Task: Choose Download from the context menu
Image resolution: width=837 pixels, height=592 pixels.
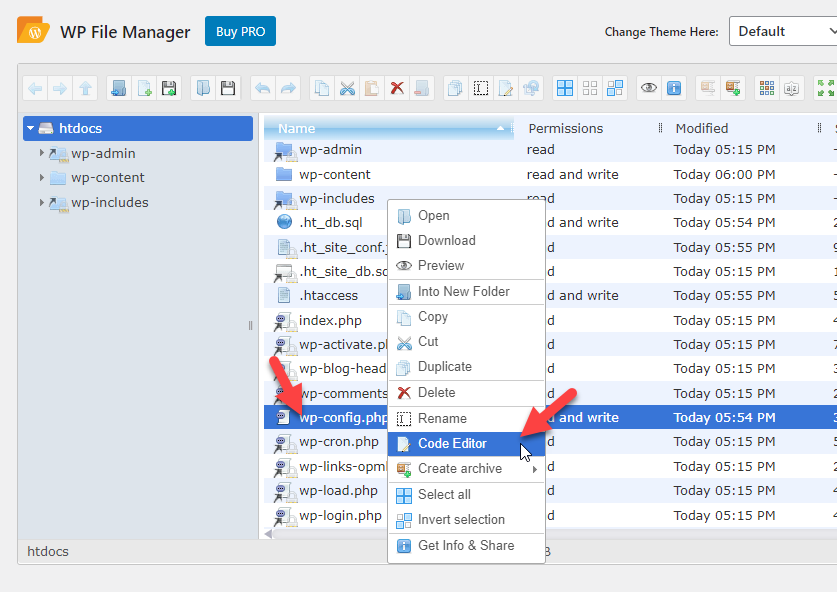Action: pyautogui.click(x=467, y=241)
